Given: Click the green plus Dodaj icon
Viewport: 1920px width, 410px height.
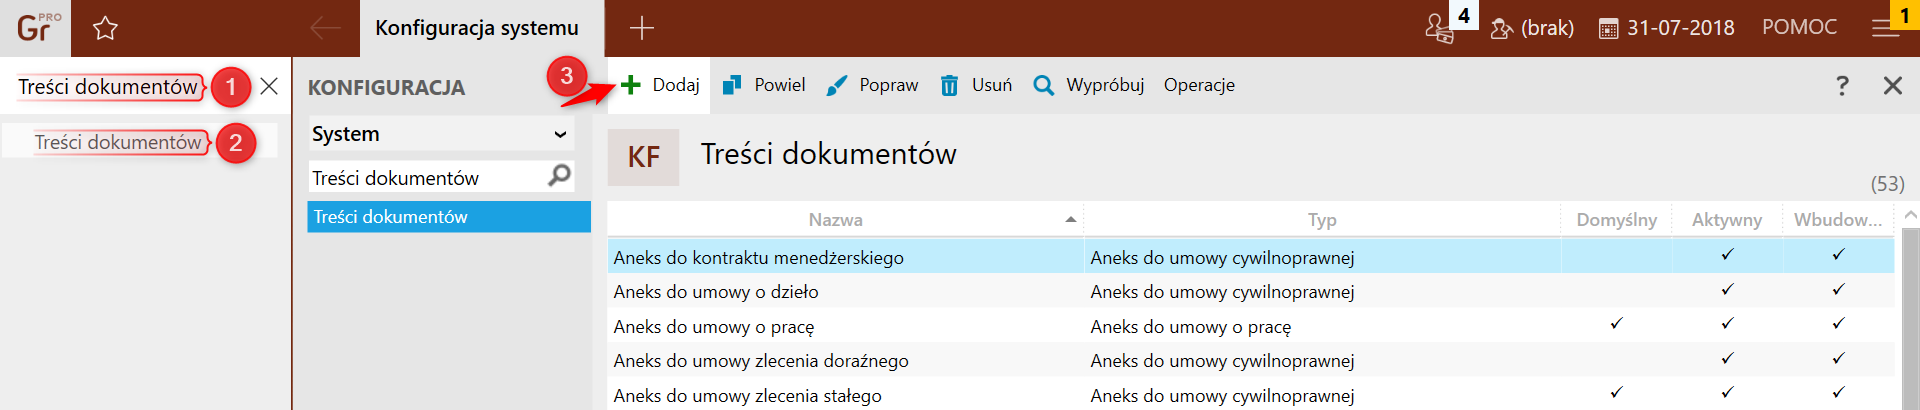Looking at the screenshot, I should pyautogui.click(x=631, y=85).
